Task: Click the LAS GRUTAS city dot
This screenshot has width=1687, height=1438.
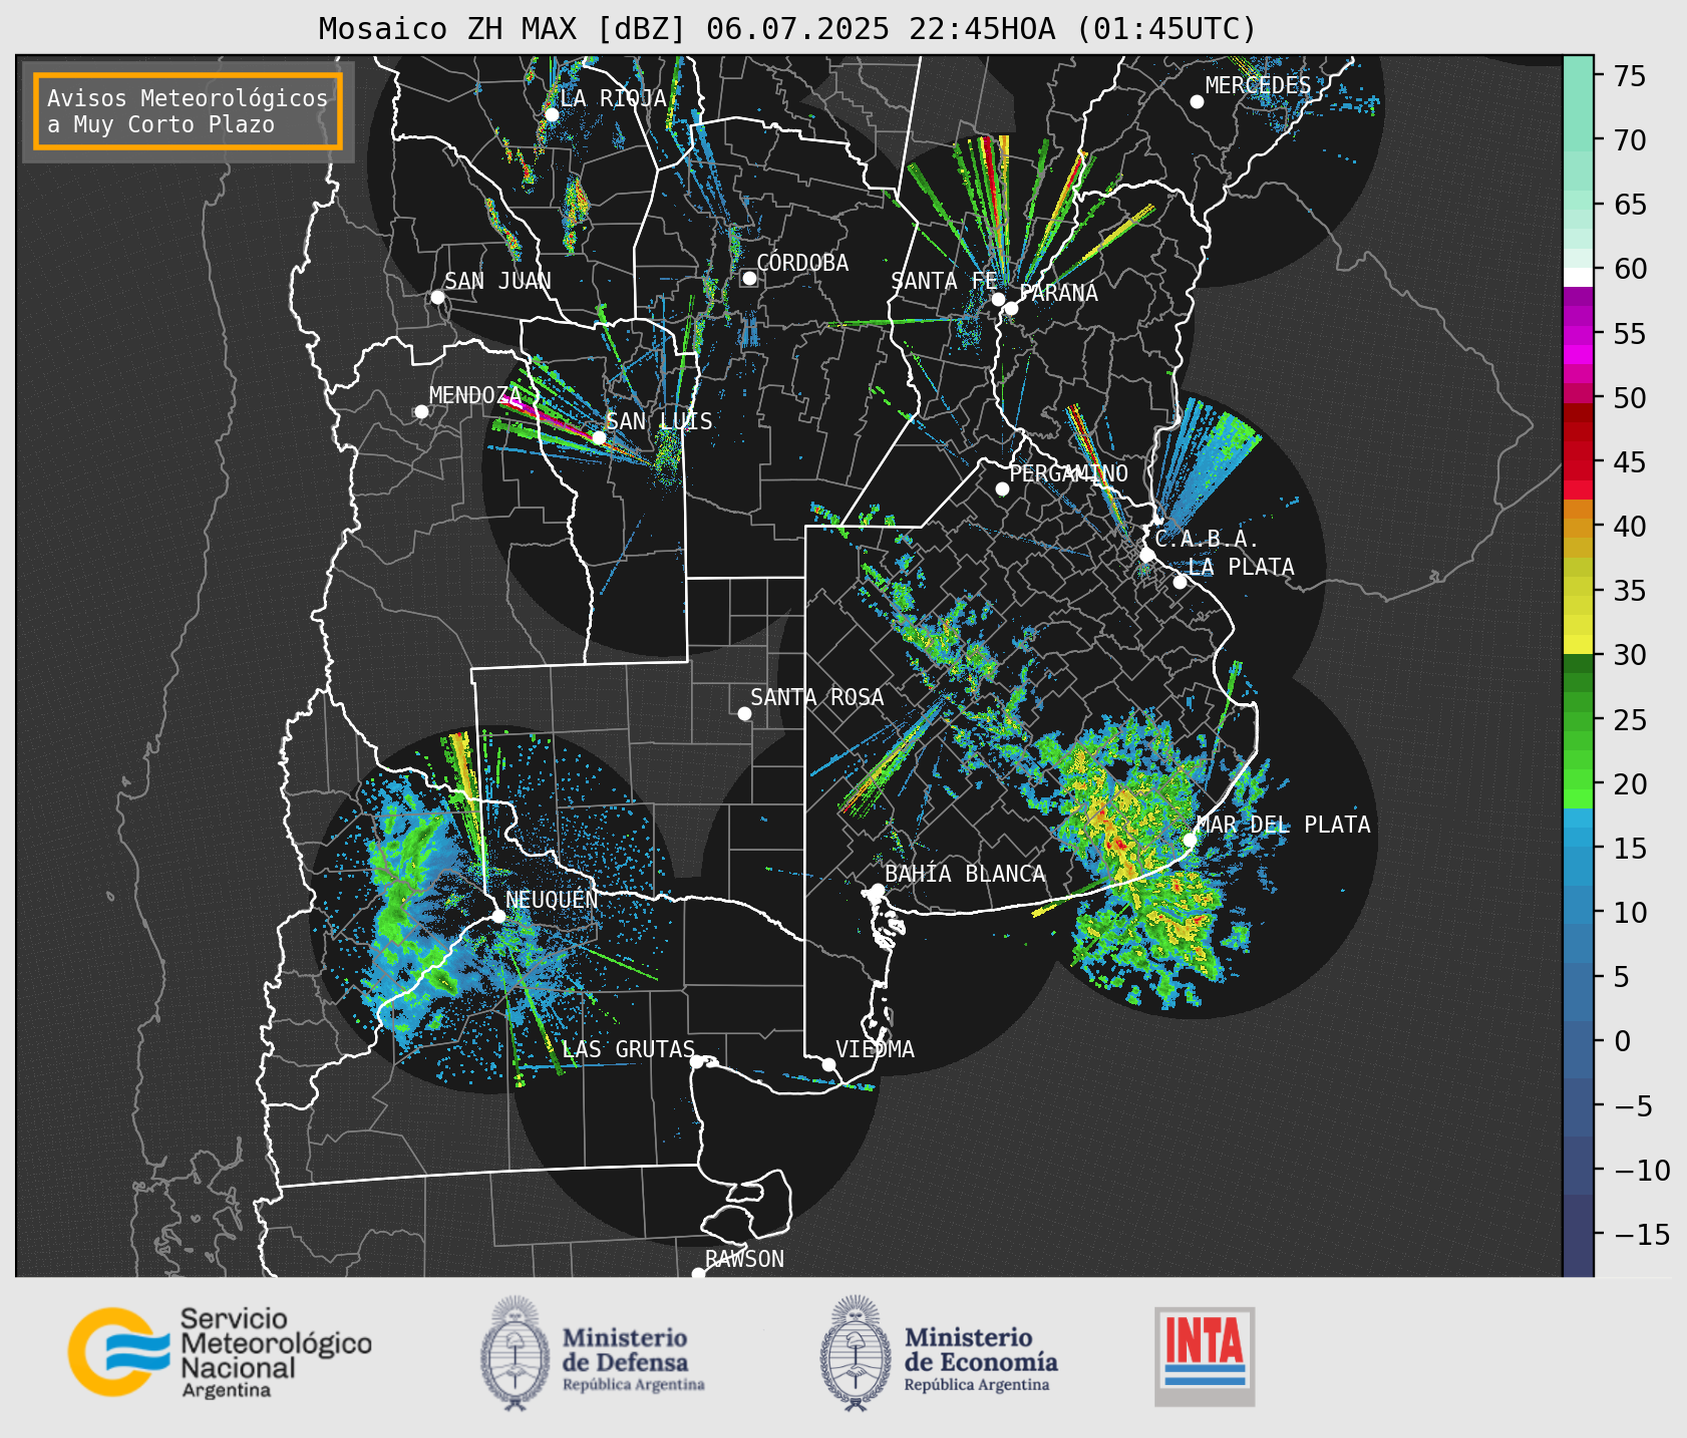Action: coord(697,1061)
